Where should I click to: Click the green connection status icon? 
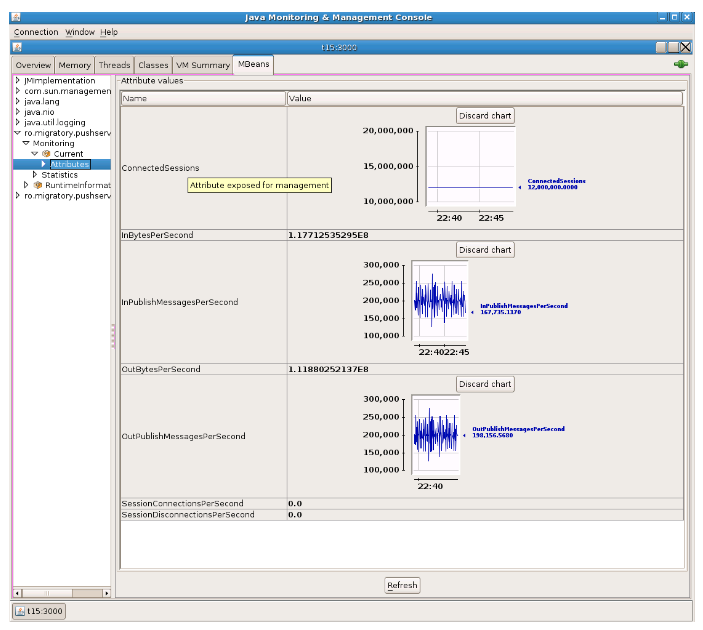[x=681, y=65]
